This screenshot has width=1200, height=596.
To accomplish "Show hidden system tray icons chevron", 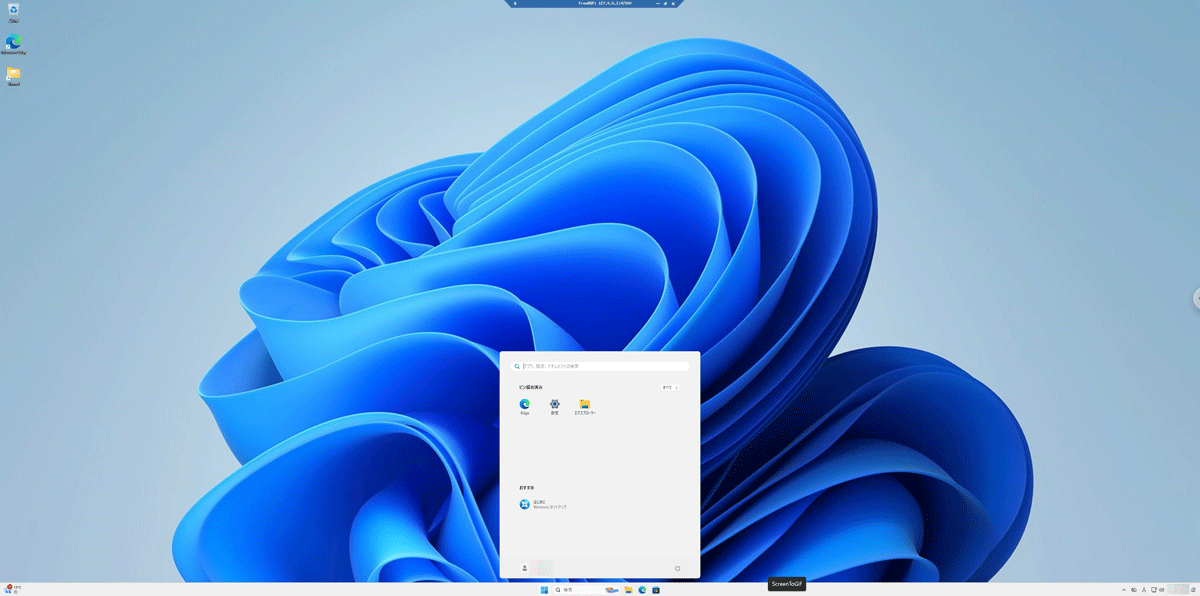I will tap(1123, 590).
